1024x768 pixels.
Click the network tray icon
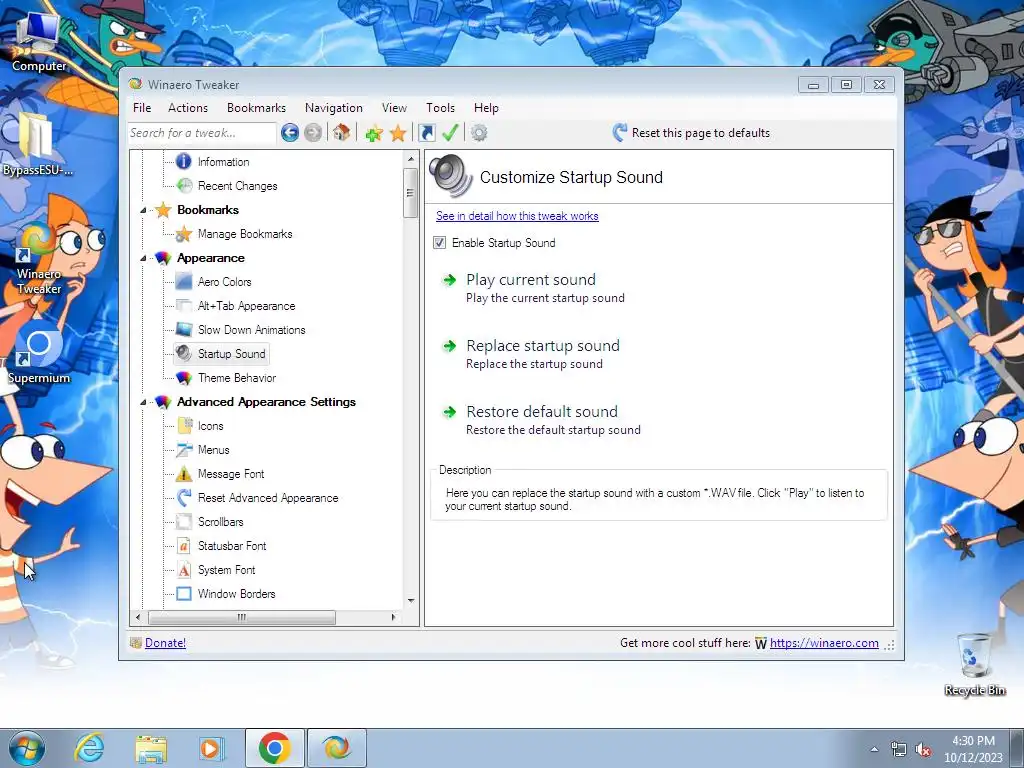[x=899, y=750]
